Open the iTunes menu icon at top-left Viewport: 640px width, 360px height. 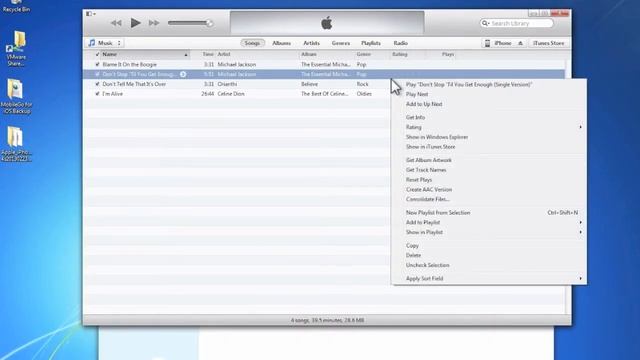[x=91, y=14]
